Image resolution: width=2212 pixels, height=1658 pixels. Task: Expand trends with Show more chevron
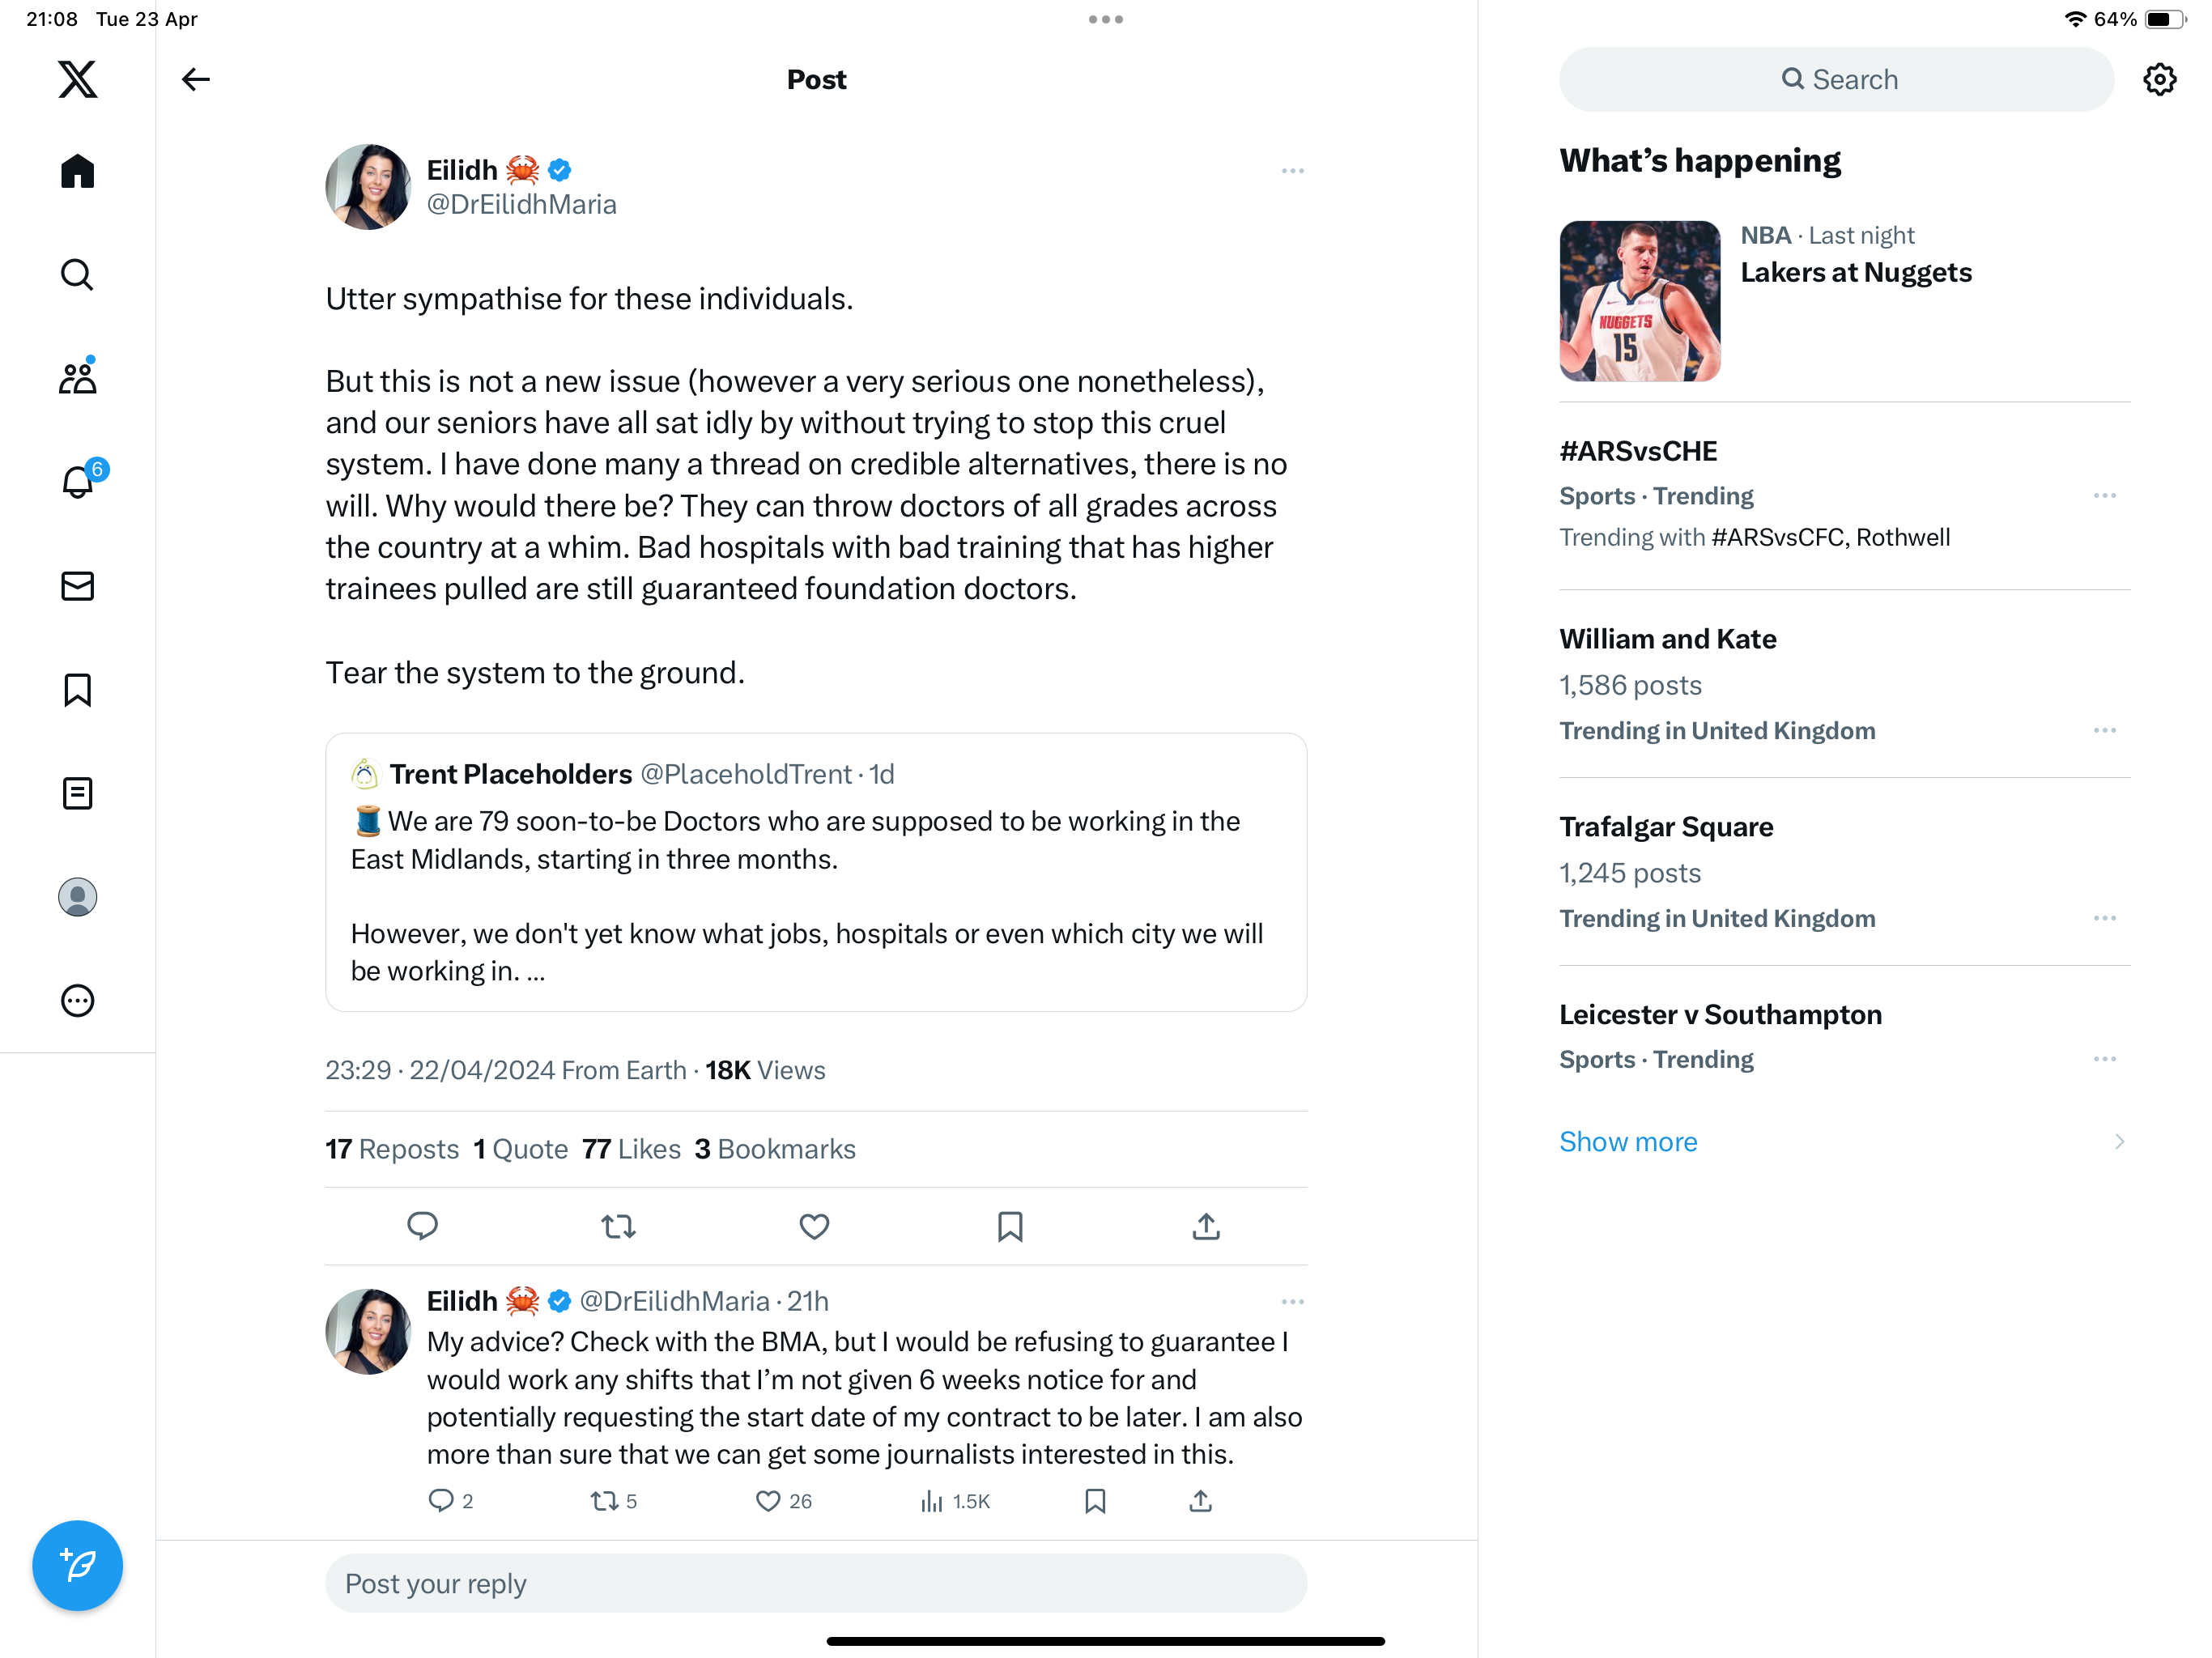pyautogui.click(x=2119, y=1142)
